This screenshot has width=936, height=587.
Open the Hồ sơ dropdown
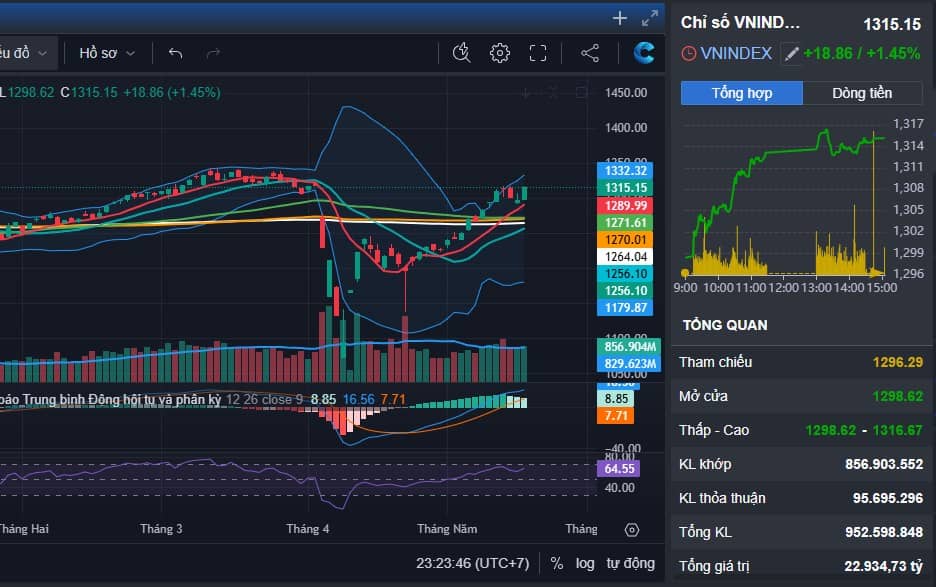[107, 53]
